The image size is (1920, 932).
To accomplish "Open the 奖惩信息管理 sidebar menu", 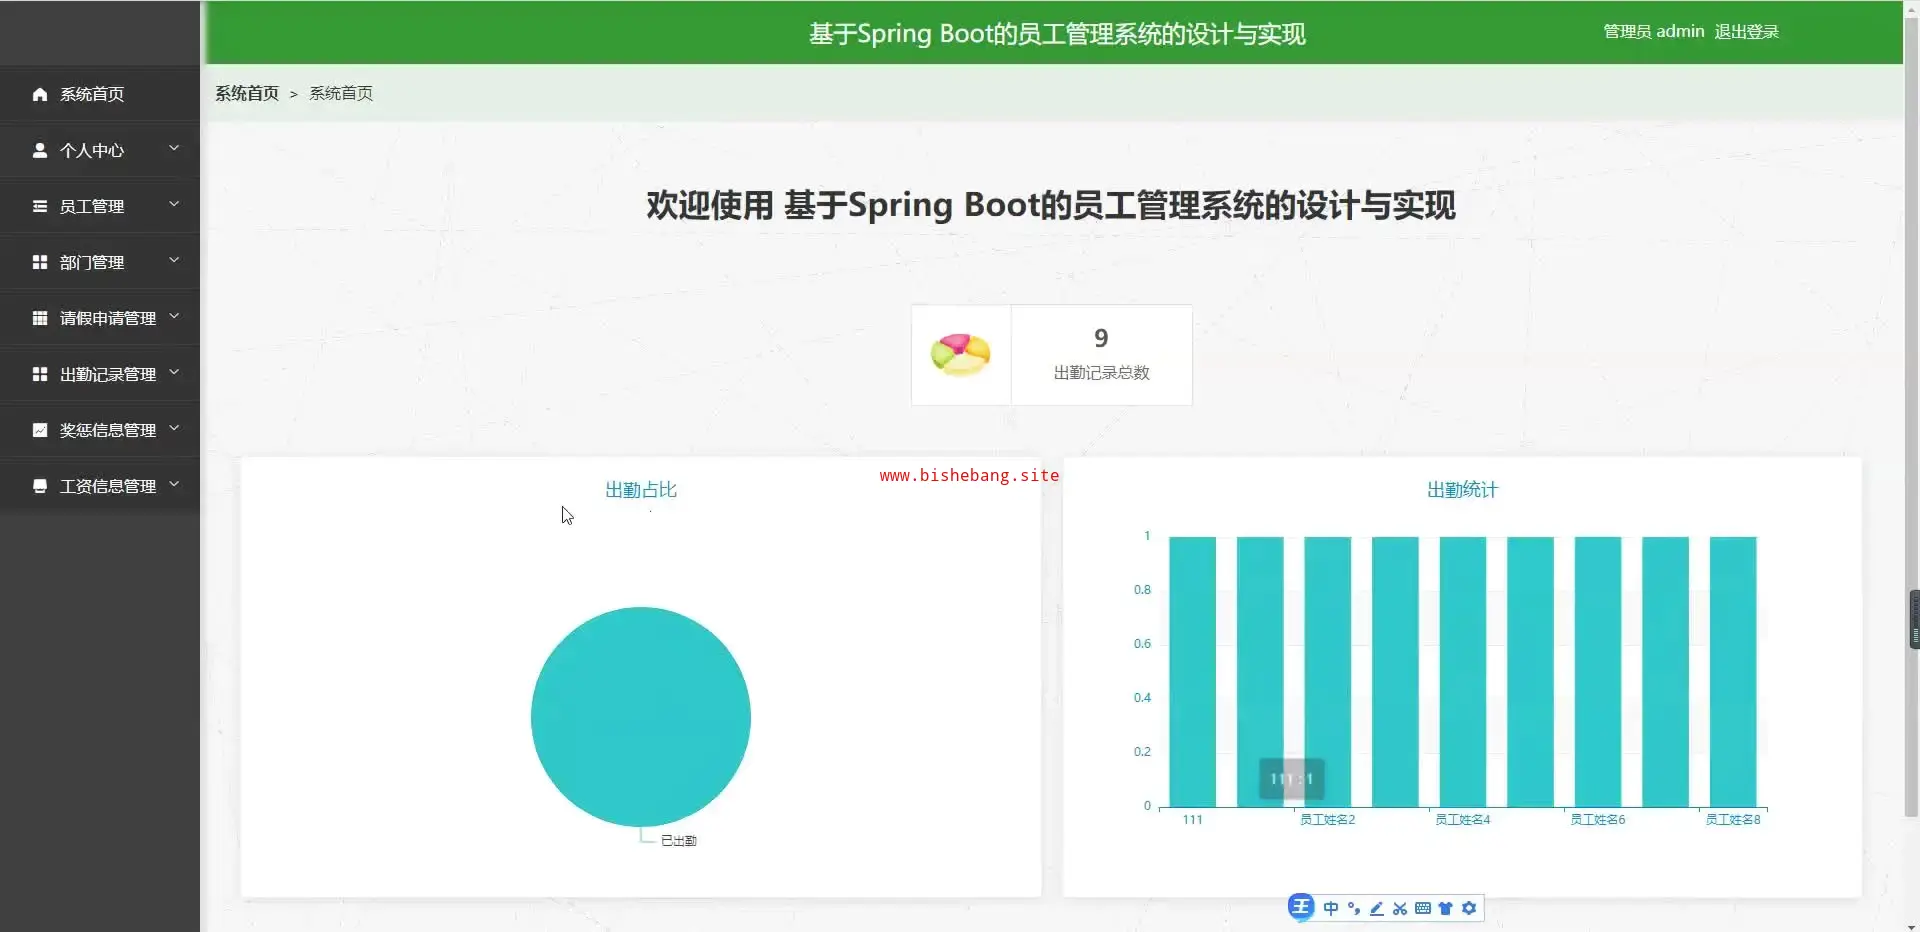I will [100, 430].
